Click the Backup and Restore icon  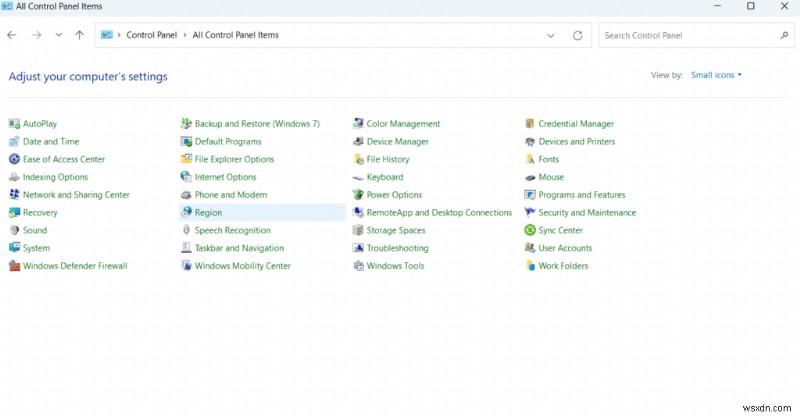pyautogui.click(x=186, y=124)
